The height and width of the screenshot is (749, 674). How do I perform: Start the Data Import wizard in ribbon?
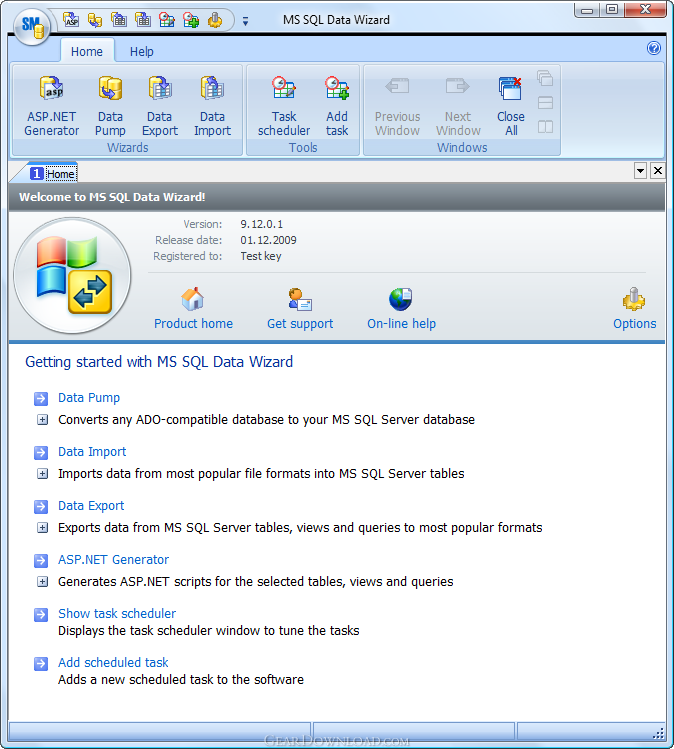pyautogui.click(x=212, y=106)
